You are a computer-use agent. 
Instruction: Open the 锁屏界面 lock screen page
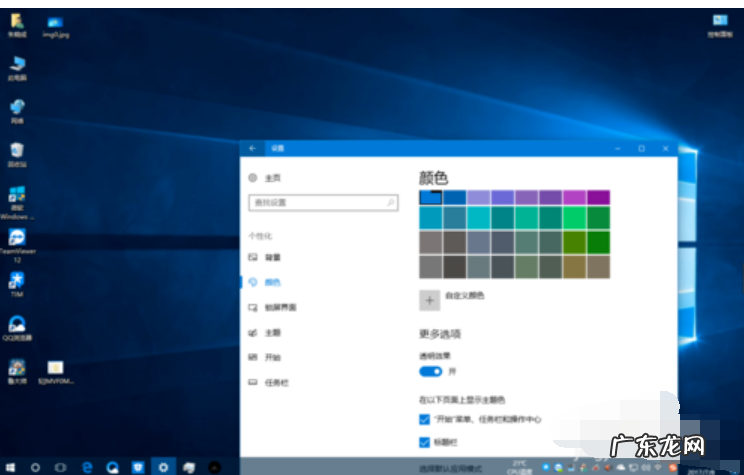tap(272, 307)
